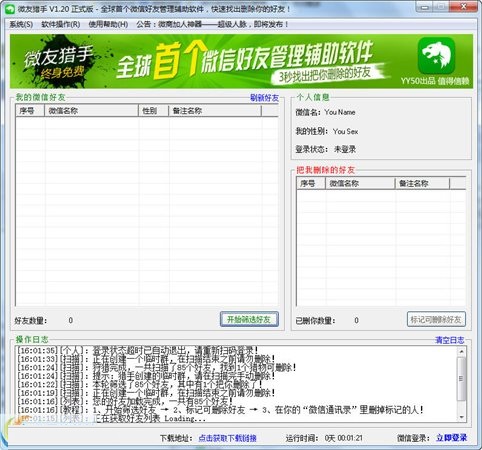Click the 公告 announcement text in menu bar
Viewport: 482px width, 450px height.
(212, 24)
